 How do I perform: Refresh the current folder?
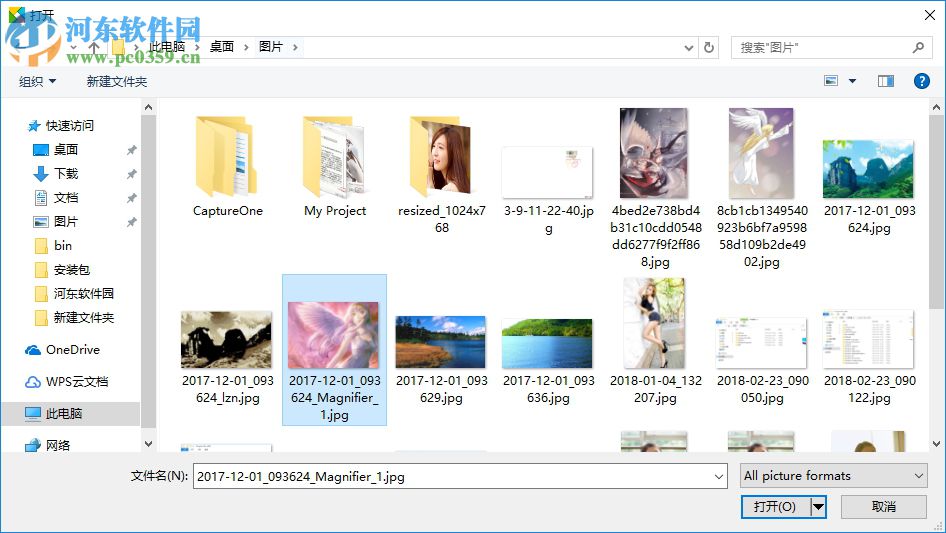[710, 47]
